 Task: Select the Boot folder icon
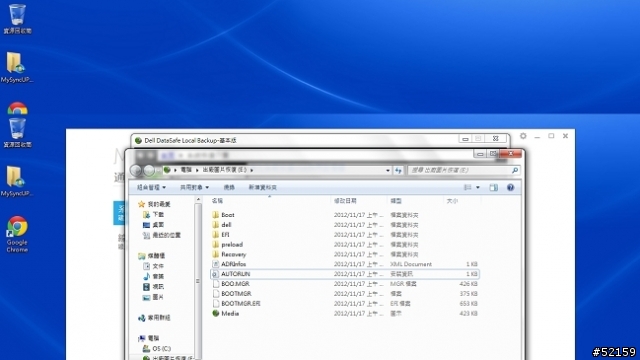click(216, 215)
